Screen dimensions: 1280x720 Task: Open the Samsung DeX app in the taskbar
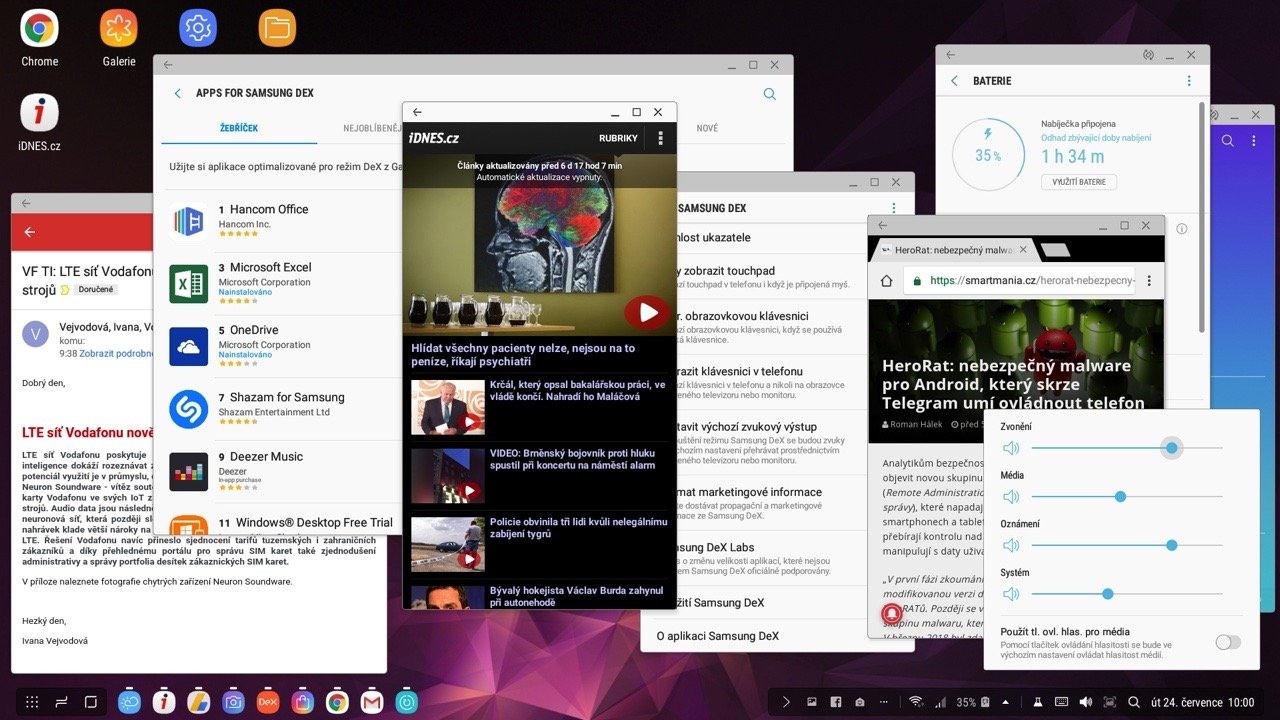(x=267, y=702)
